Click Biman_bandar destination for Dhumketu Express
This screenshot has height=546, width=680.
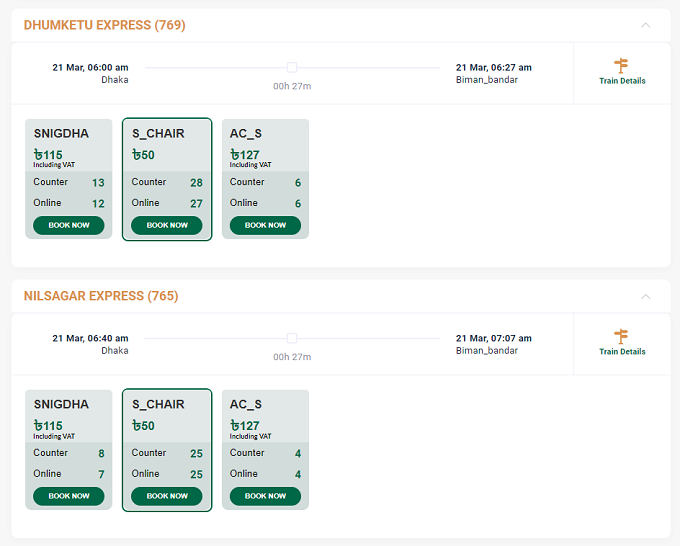tap(487, 80)
